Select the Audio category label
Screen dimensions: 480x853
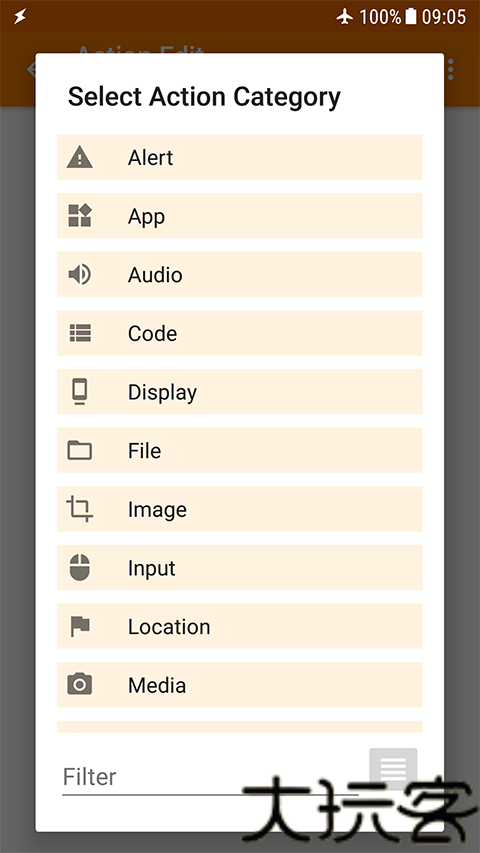155,275
